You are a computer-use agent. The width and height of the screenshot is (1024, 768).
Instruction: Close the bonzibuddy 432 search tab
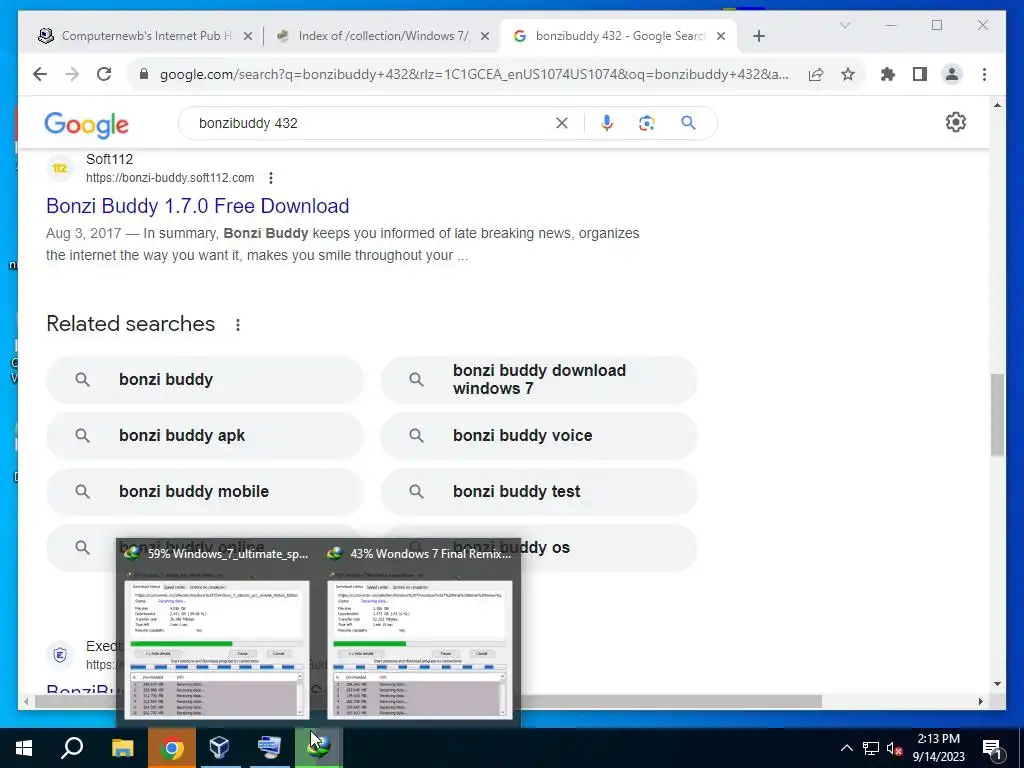[721, 37]
